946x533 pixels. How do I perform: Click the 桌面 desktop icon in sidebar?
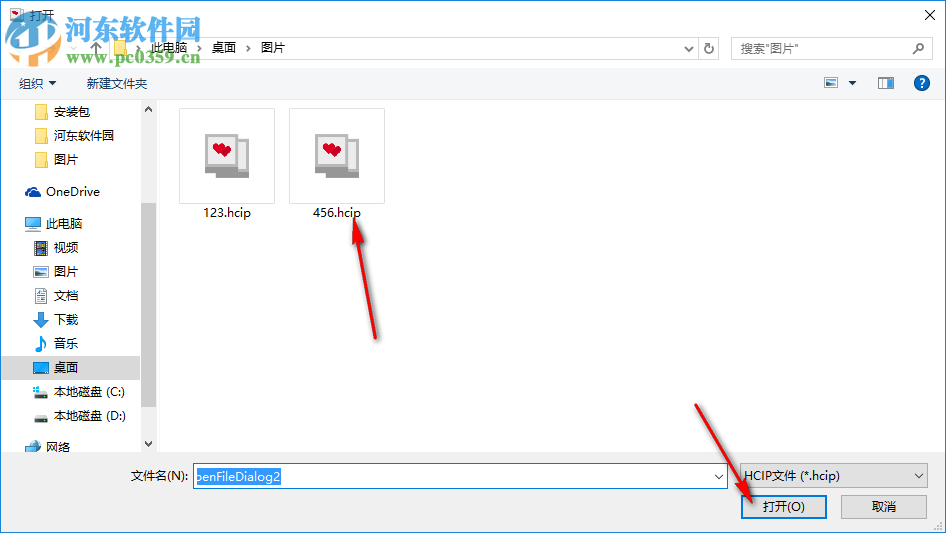click(40, 368)
